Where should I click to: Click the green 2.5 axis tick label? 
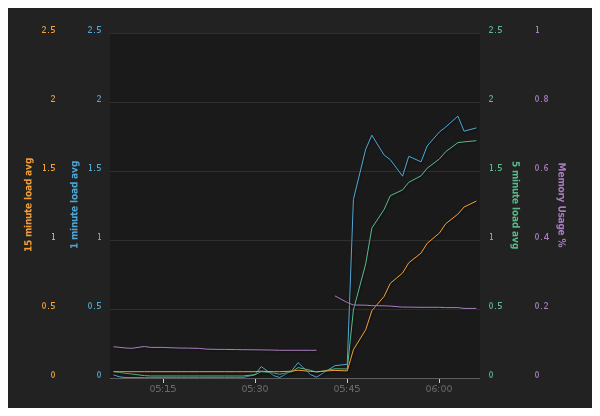tap(496, 30)
